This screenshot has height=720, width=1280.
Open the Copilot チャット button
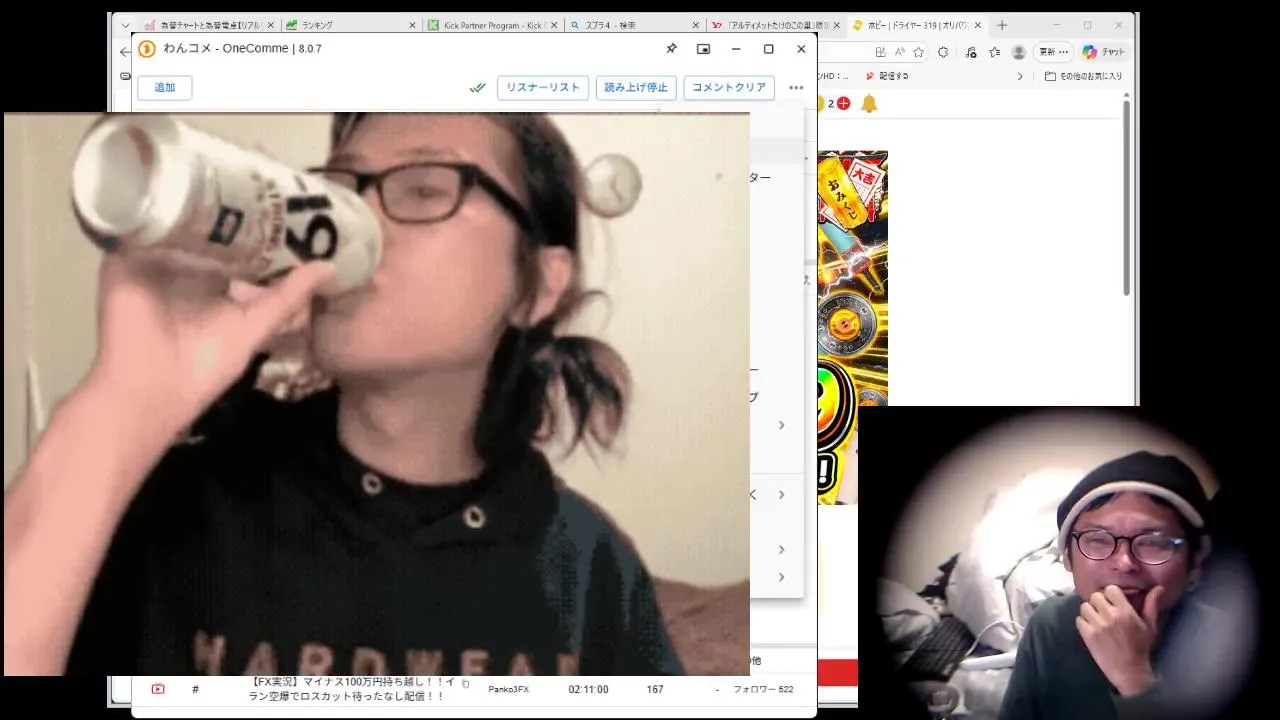1104,52
